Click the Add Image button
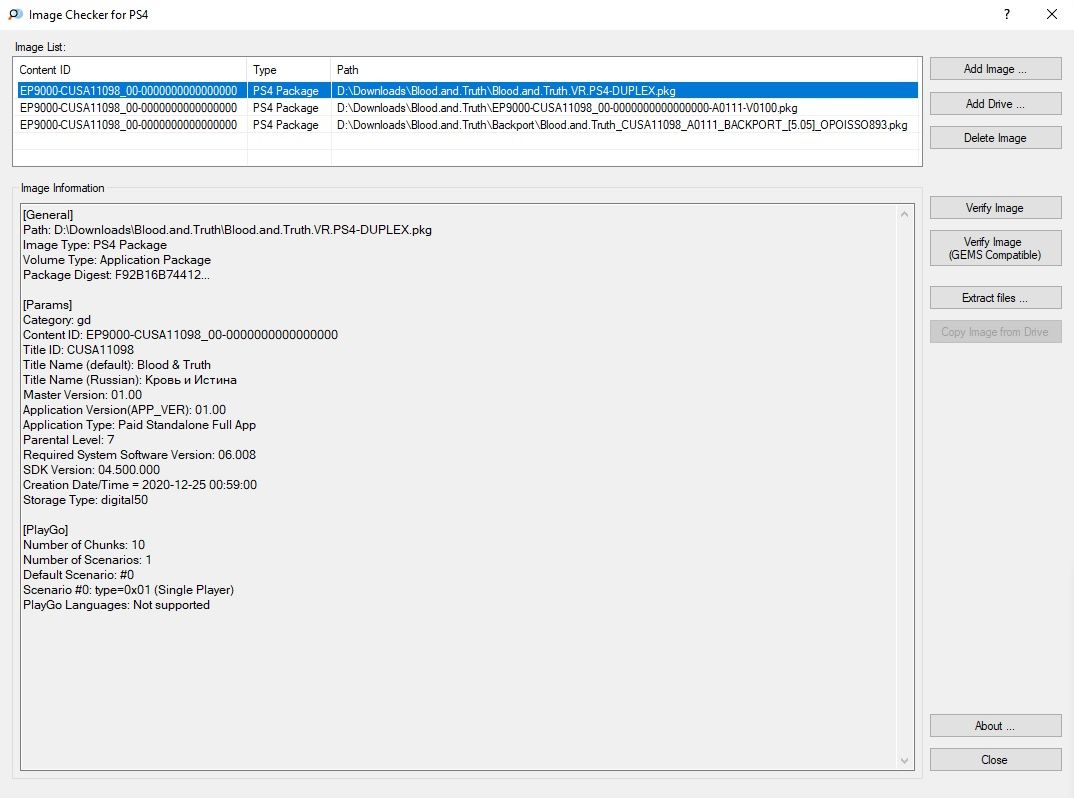 [x=995, y=69]
